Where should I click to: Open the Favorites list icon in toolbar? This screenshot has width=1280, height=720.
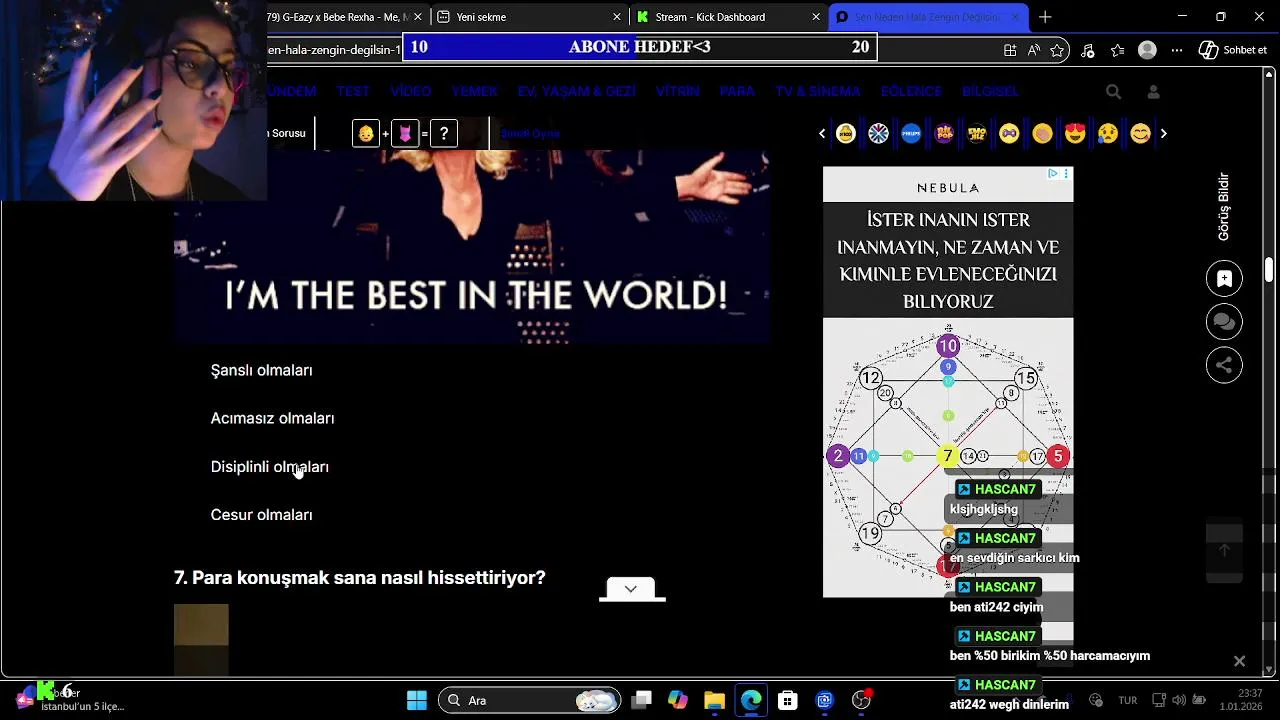pos(1118,50)
